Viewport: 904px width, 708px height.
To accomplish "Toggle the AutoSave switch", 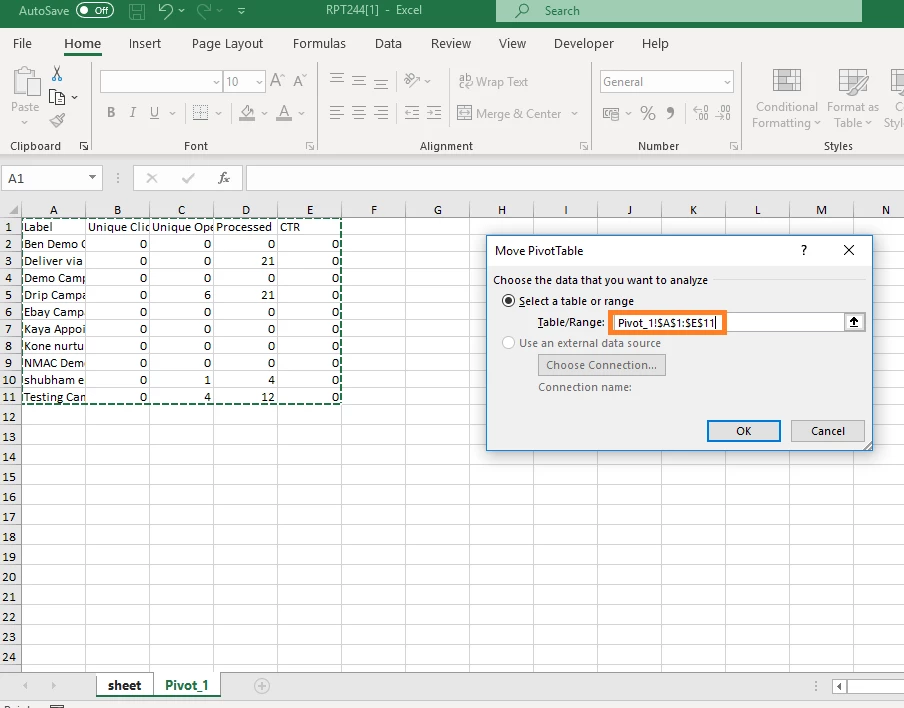I will pos(95,10).
